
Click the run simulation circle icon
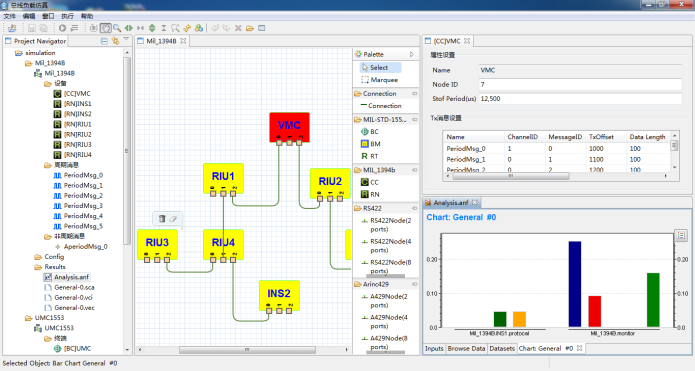click(62, 28)
